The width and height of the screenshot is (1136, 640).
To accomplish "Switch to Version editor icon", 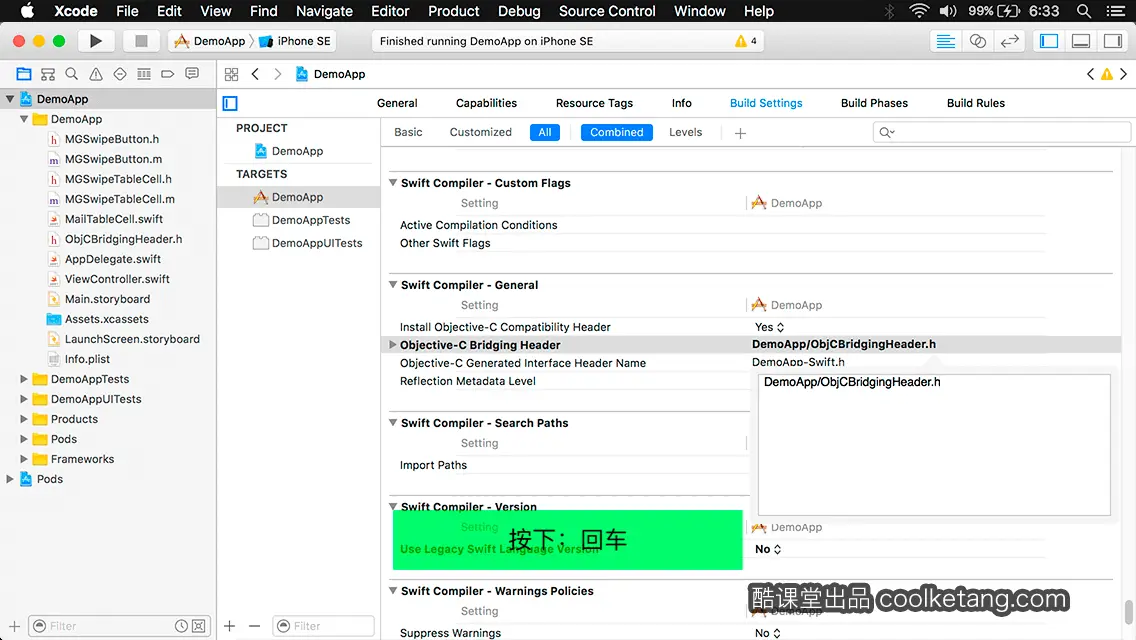I will (x=1009, y=41).
